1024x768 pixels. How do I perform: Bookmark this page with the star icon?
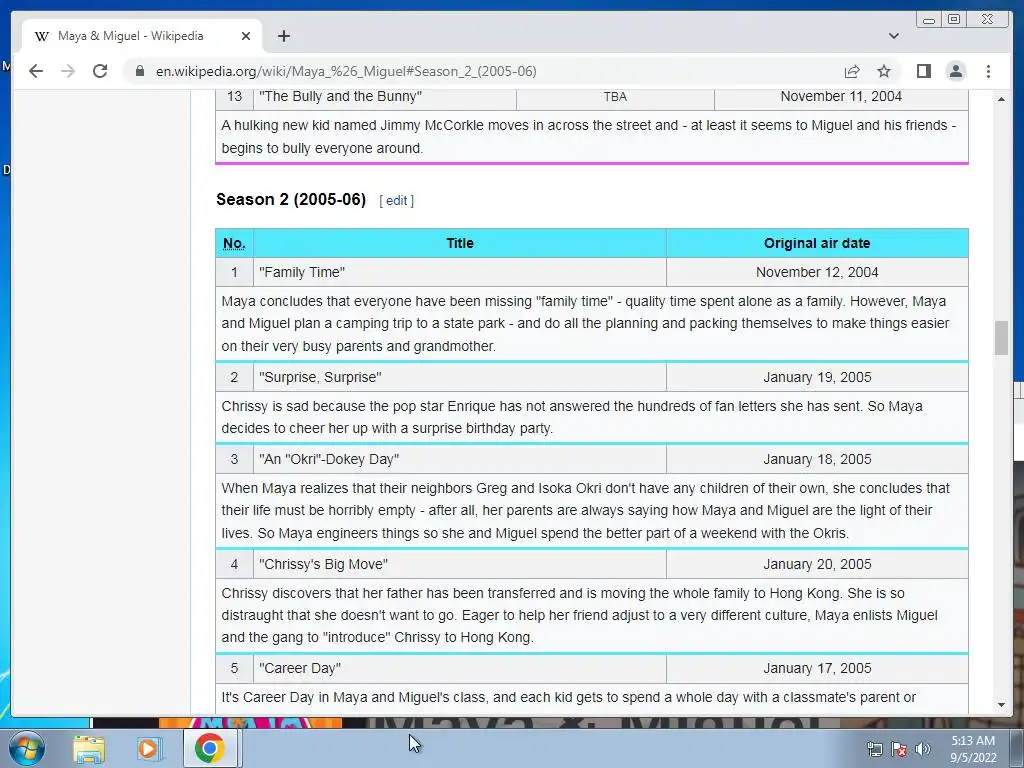[x=884, y=71]
